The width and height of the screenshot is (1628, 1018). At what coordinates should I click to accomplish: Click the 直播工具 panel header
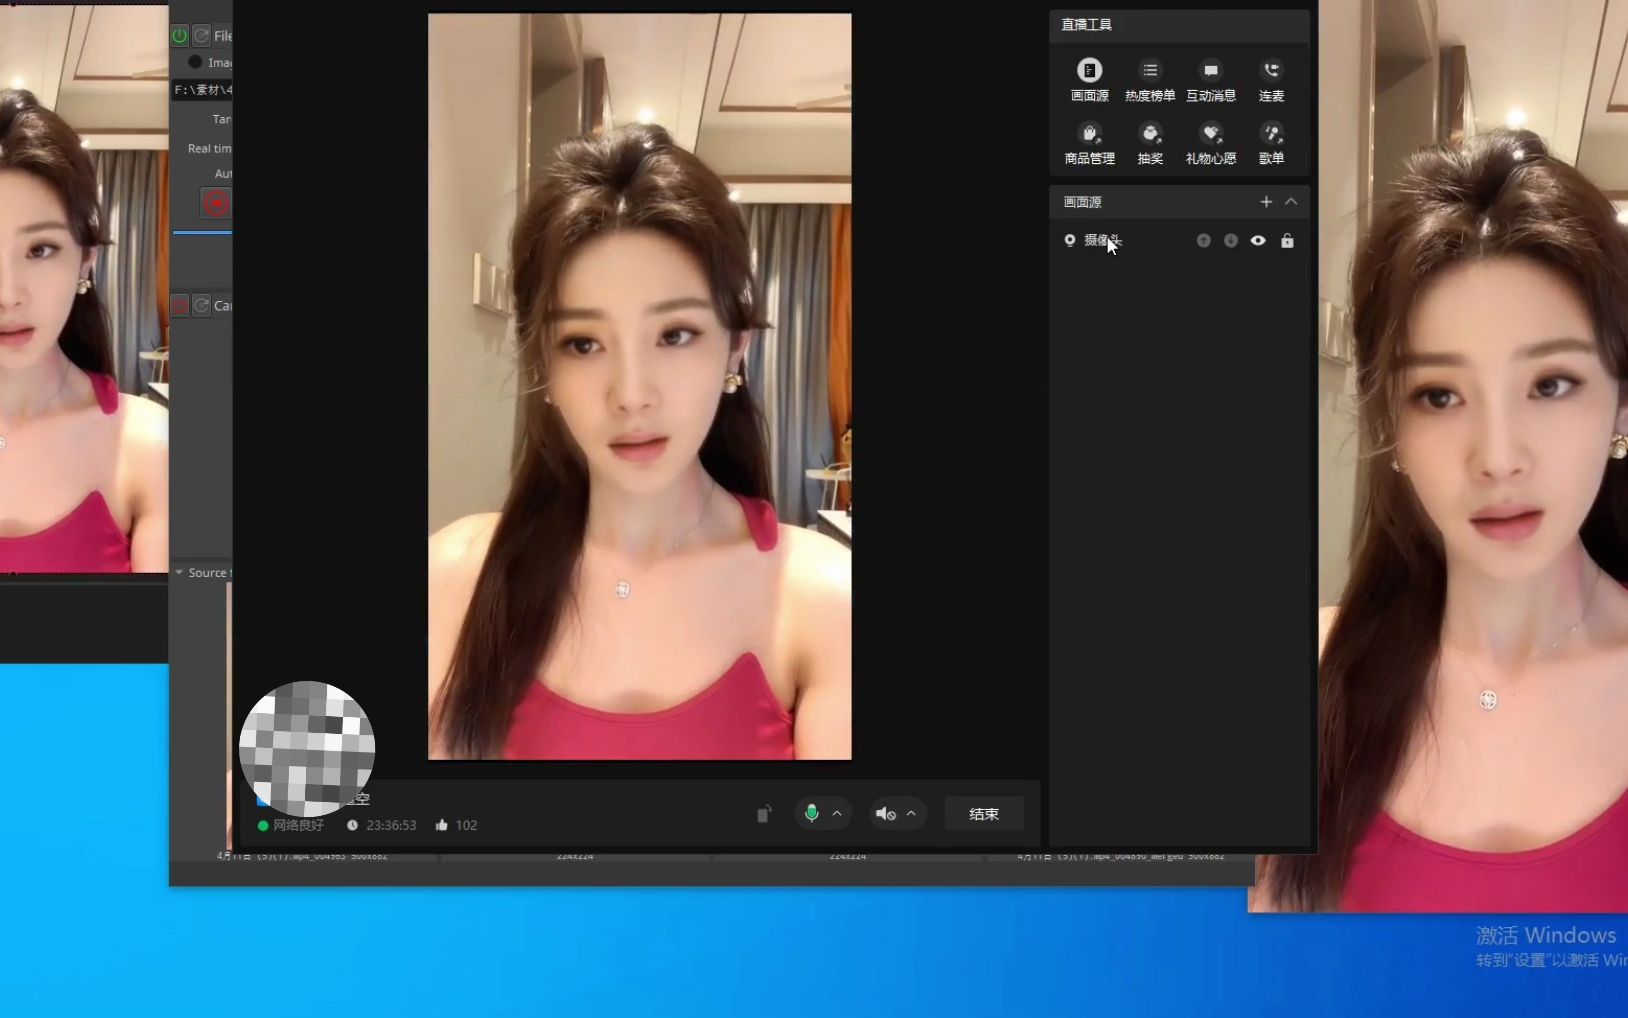pyautogui.click(x=1179, y=25)
